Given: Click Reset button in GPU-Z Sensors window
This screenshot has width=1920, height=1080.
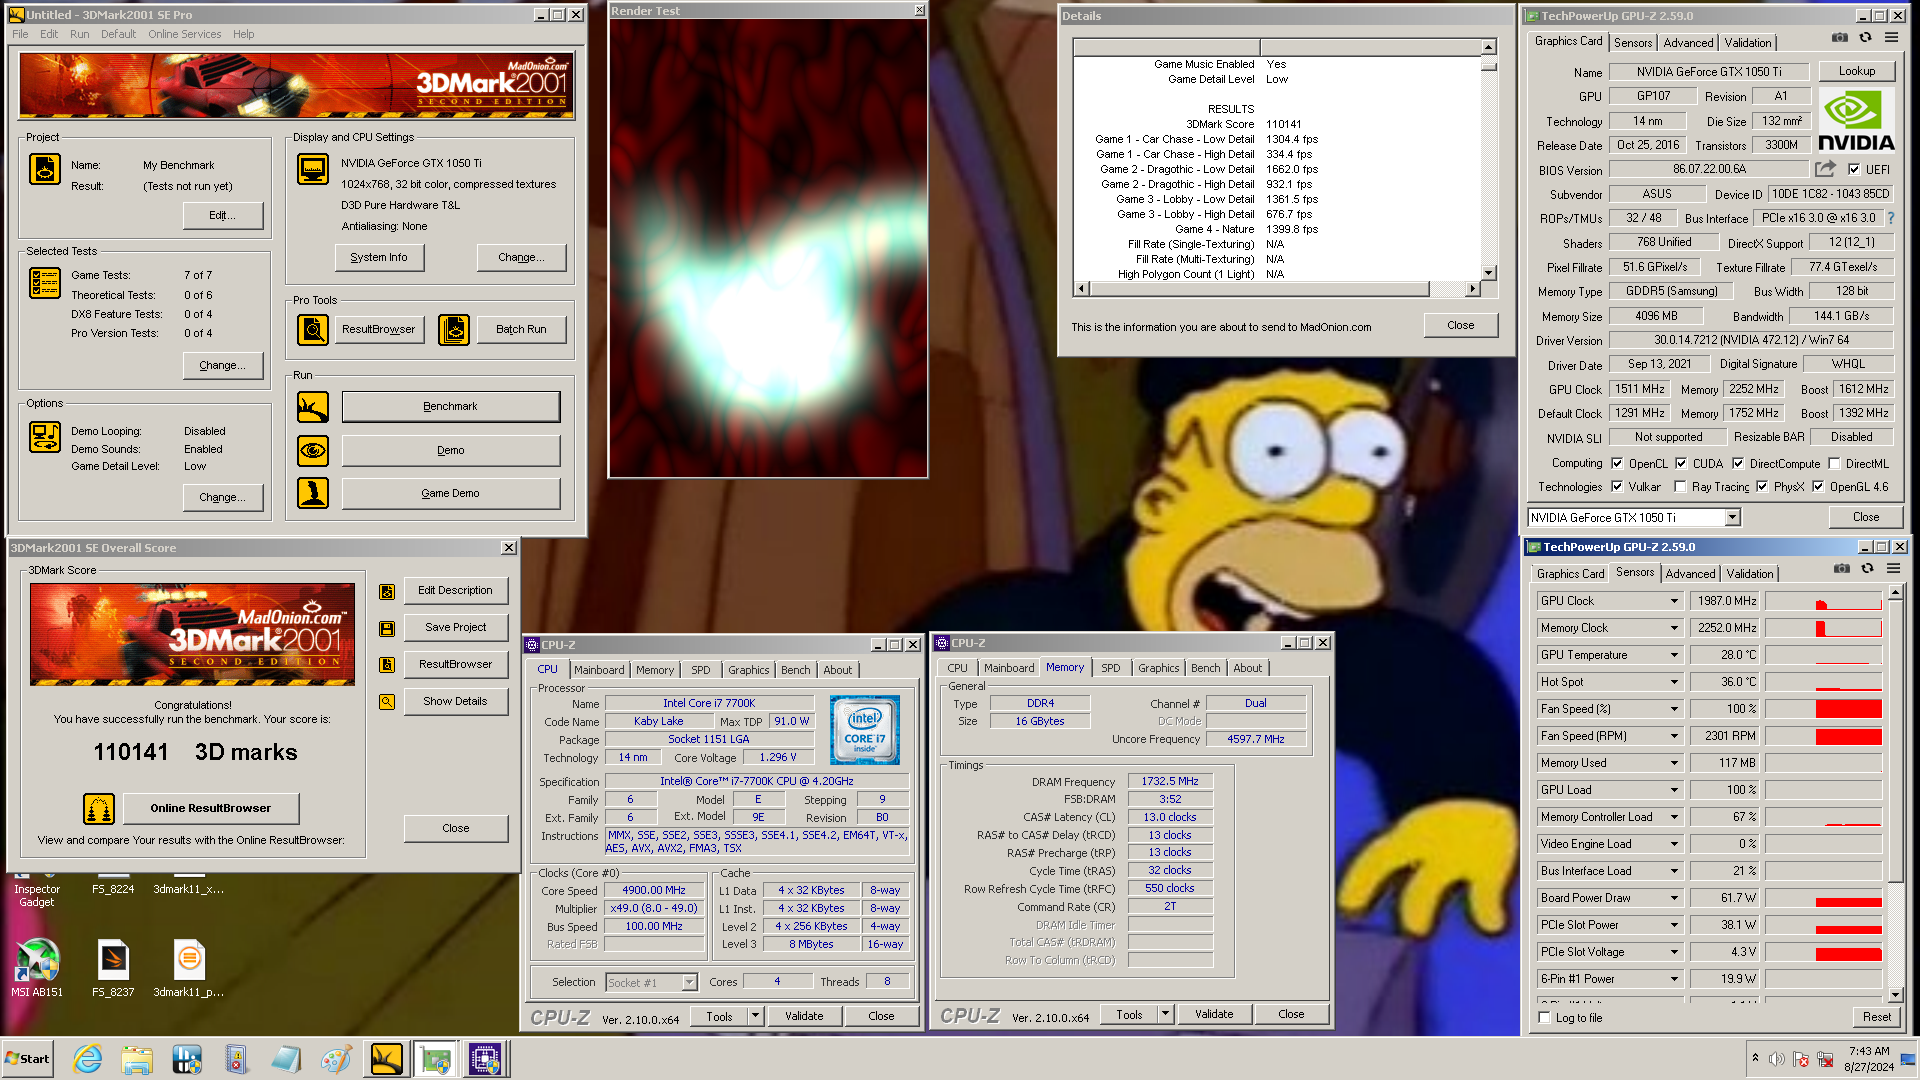Looking at the screenshot, I should click(x=1876, y=1017).
